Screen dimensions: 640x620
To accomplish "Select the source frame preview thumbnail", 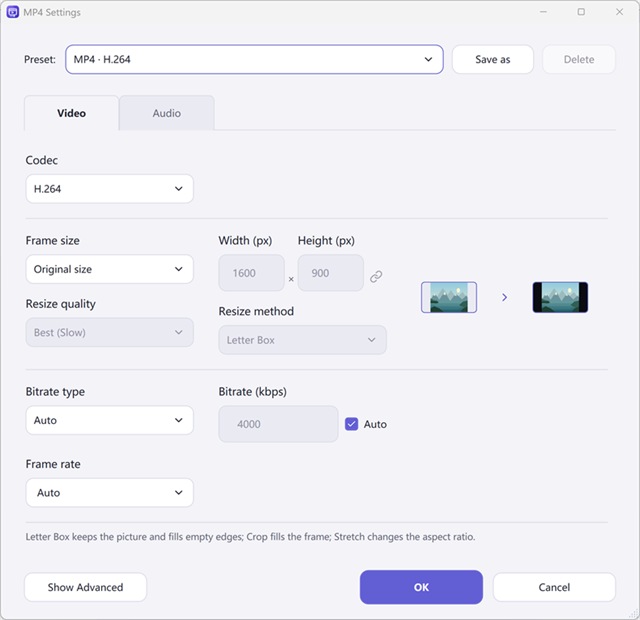I will (x=449, y=297).
